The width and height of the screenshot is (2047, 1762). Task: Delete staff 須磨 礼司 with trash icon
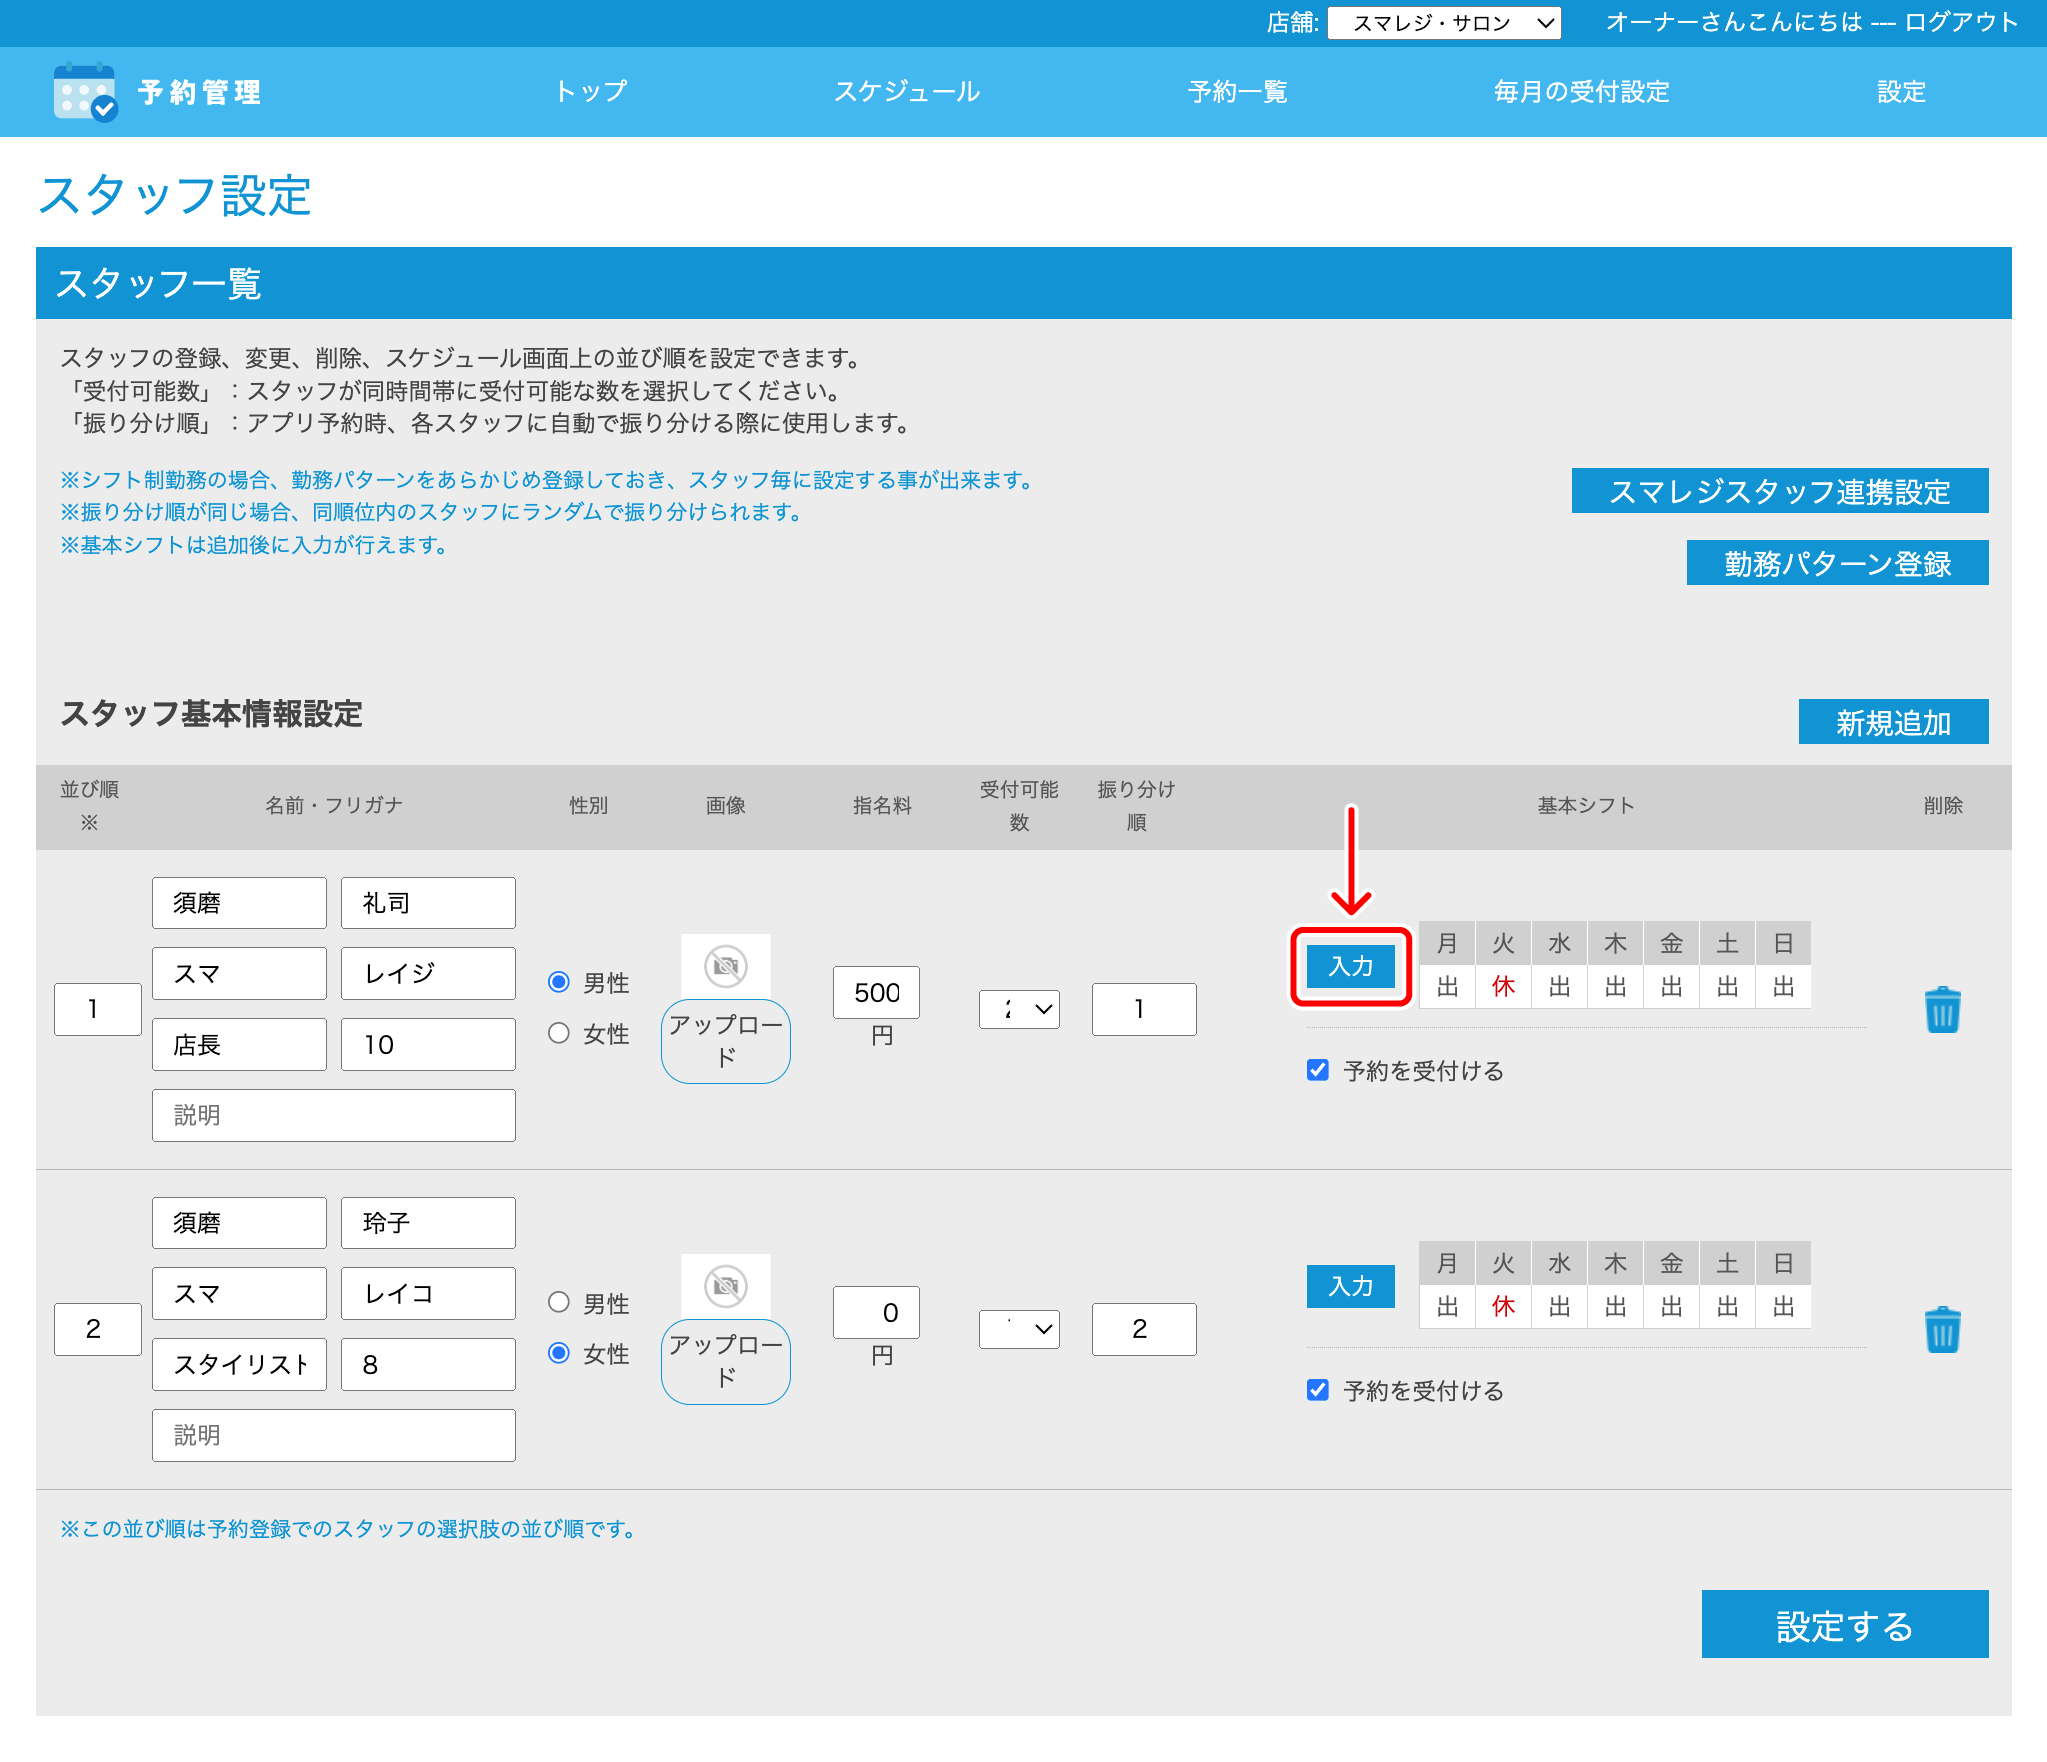(x=1942, y=1010)
